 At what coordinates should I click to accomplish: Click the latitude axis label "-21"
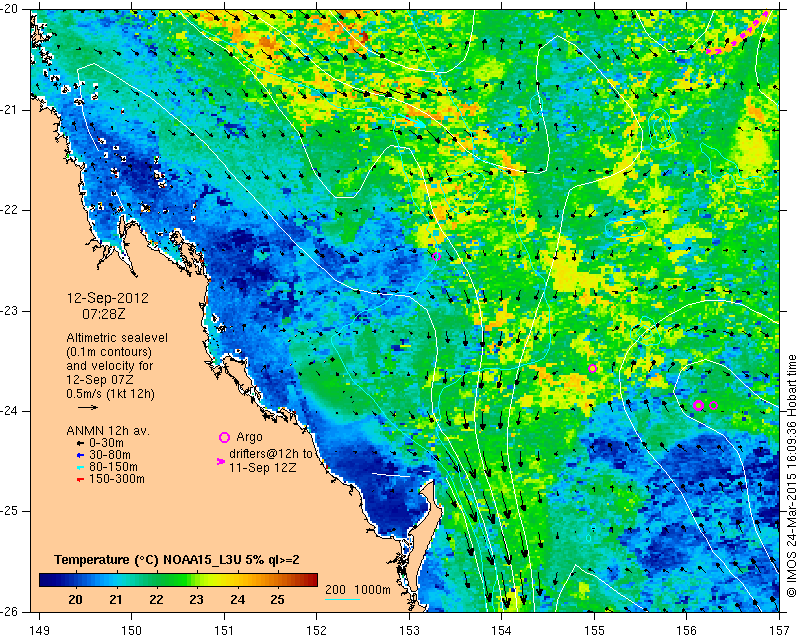pyautogui.click(x=10, y=110)
